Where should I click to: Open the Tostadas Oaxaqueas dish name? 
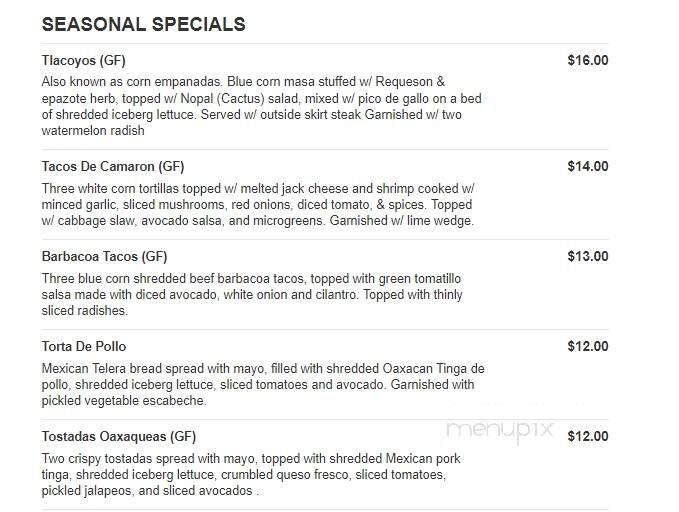click(x=104, y=437)
